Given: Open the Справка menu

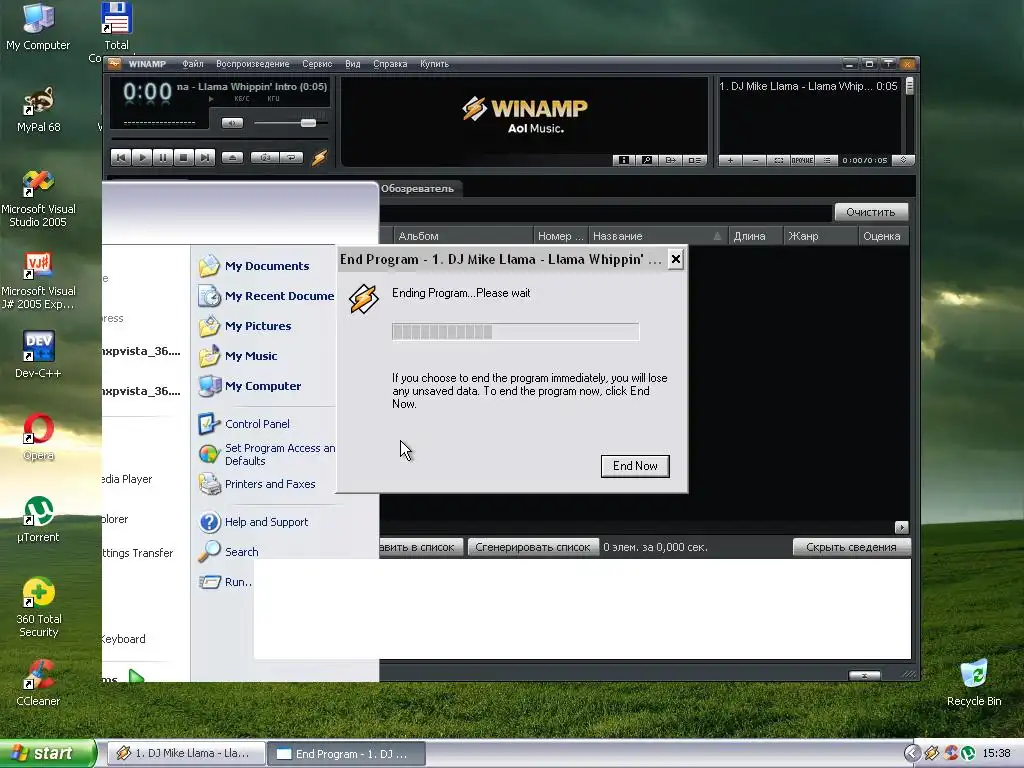Looking at the screenshot, I should [390, 64].
